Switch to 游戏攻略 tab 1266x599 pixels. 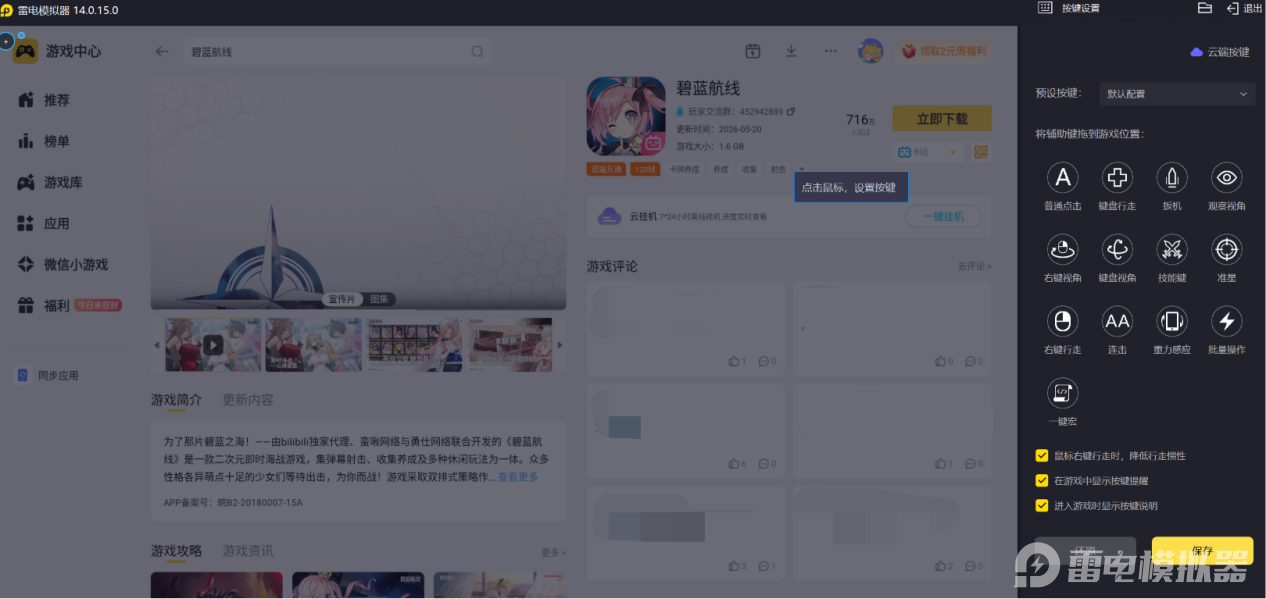point(176,551)
